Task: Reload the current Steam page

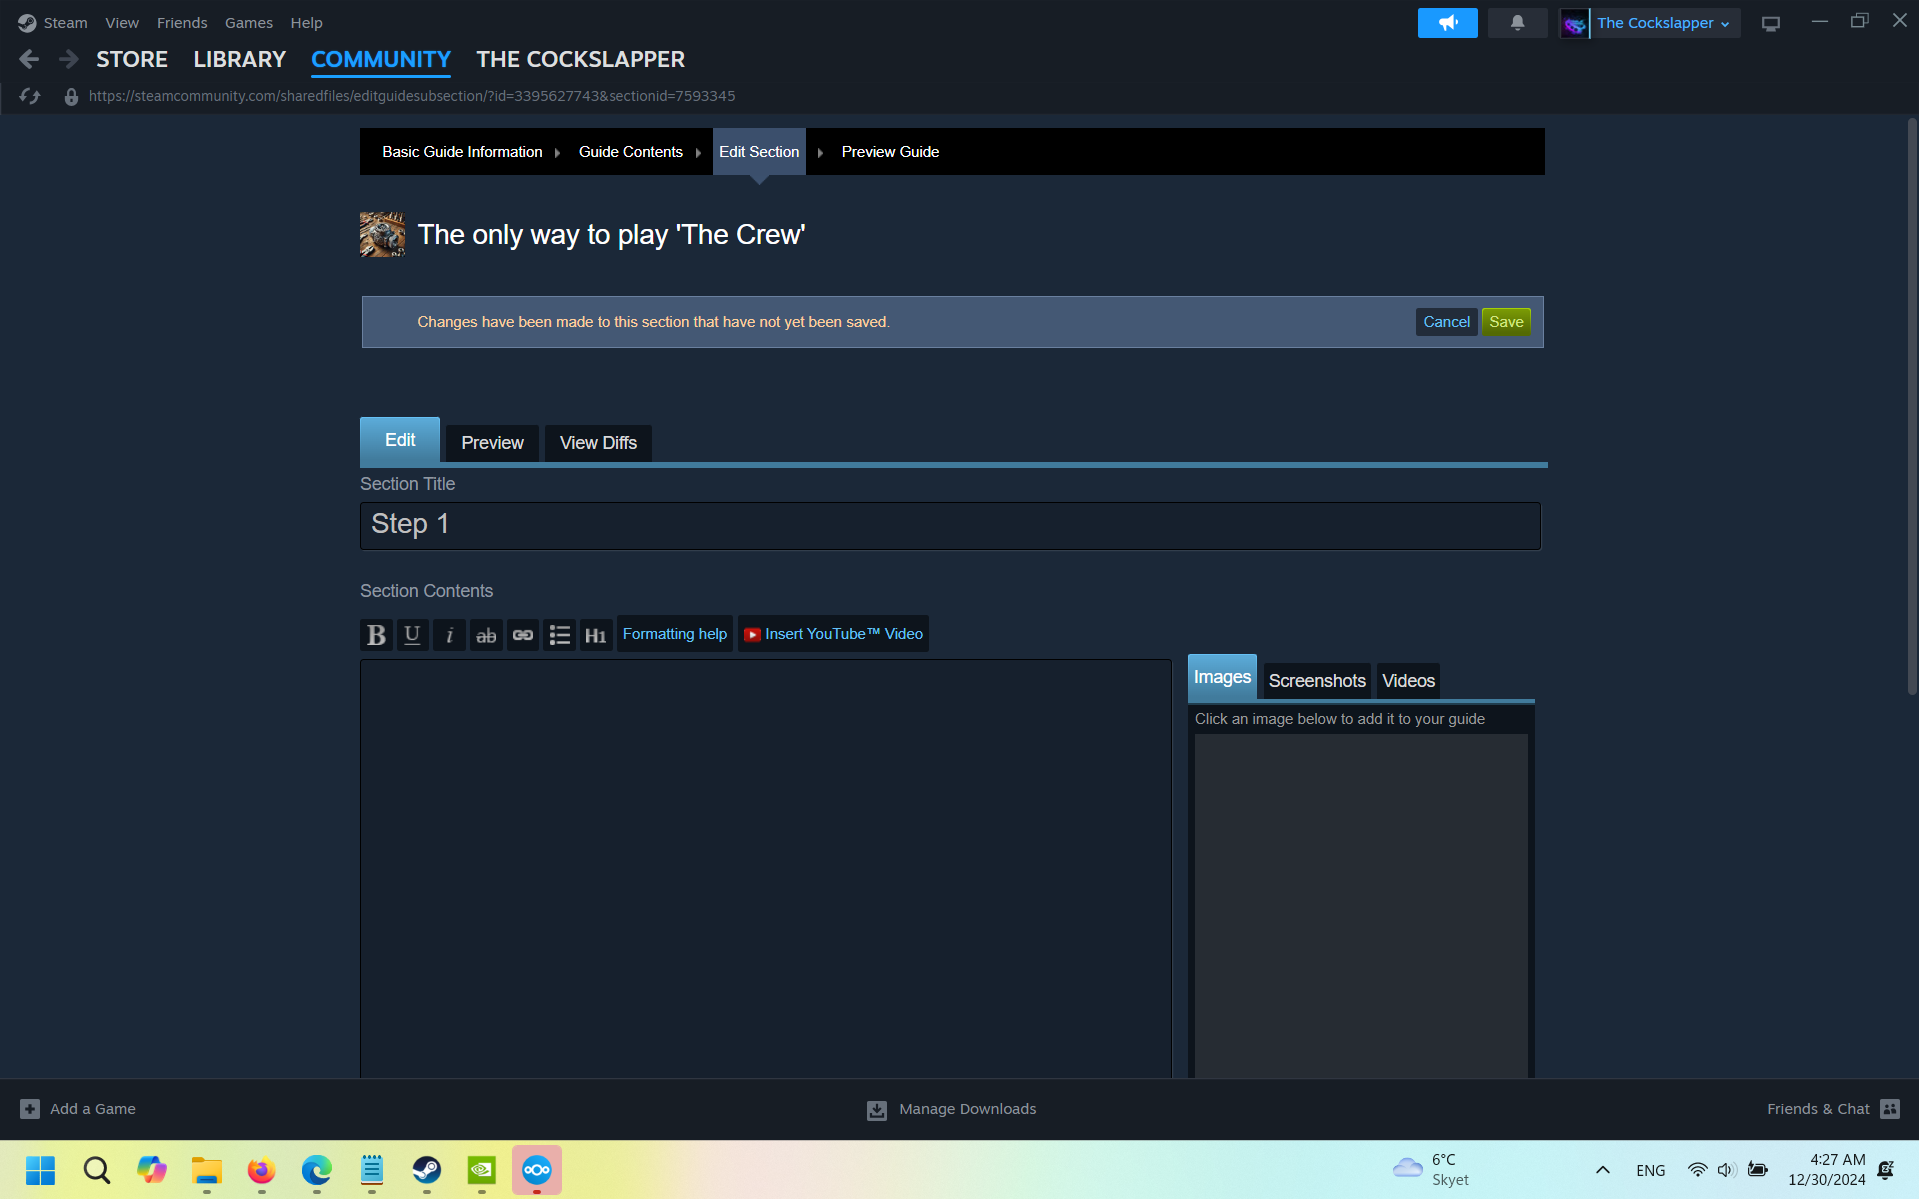Action: click(30, 96)
